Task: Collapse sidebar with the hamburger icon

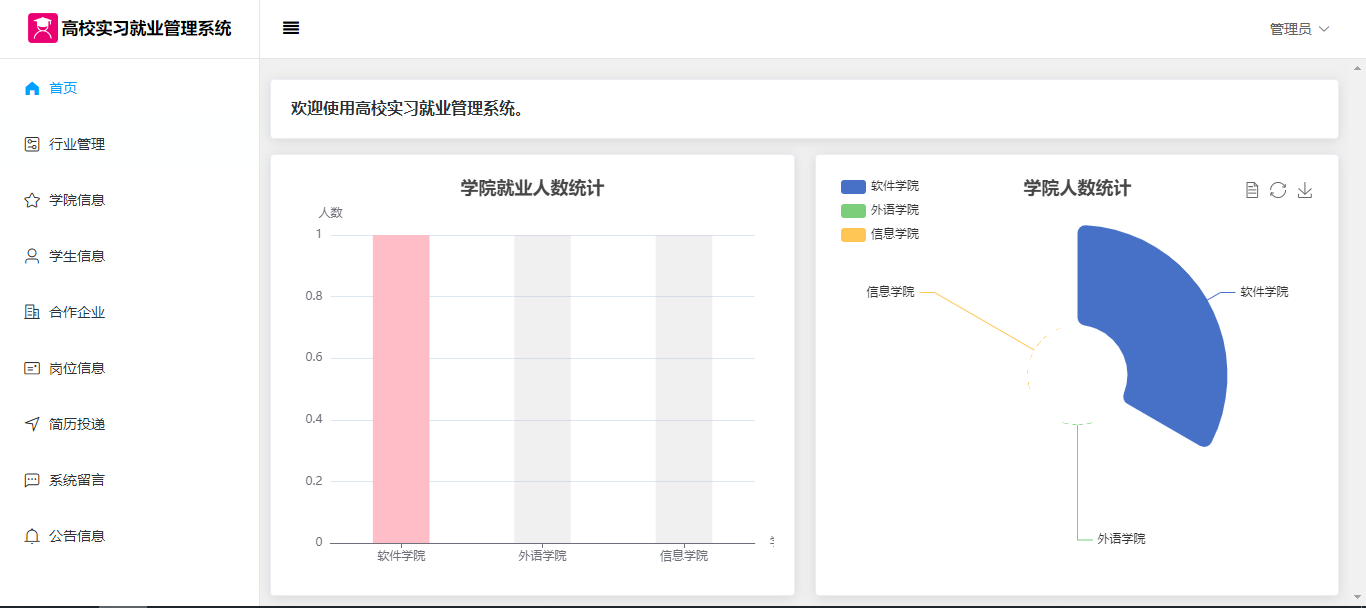Action: pos(291,28)
